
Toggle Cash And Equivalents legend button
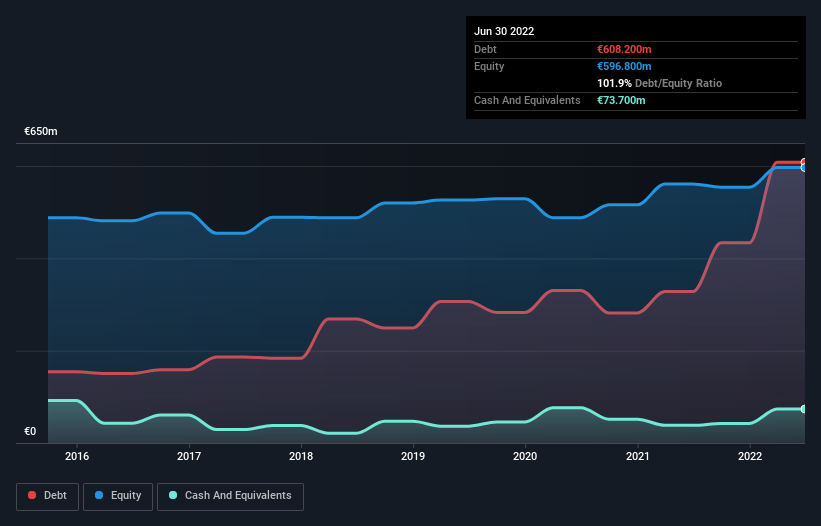230,496
